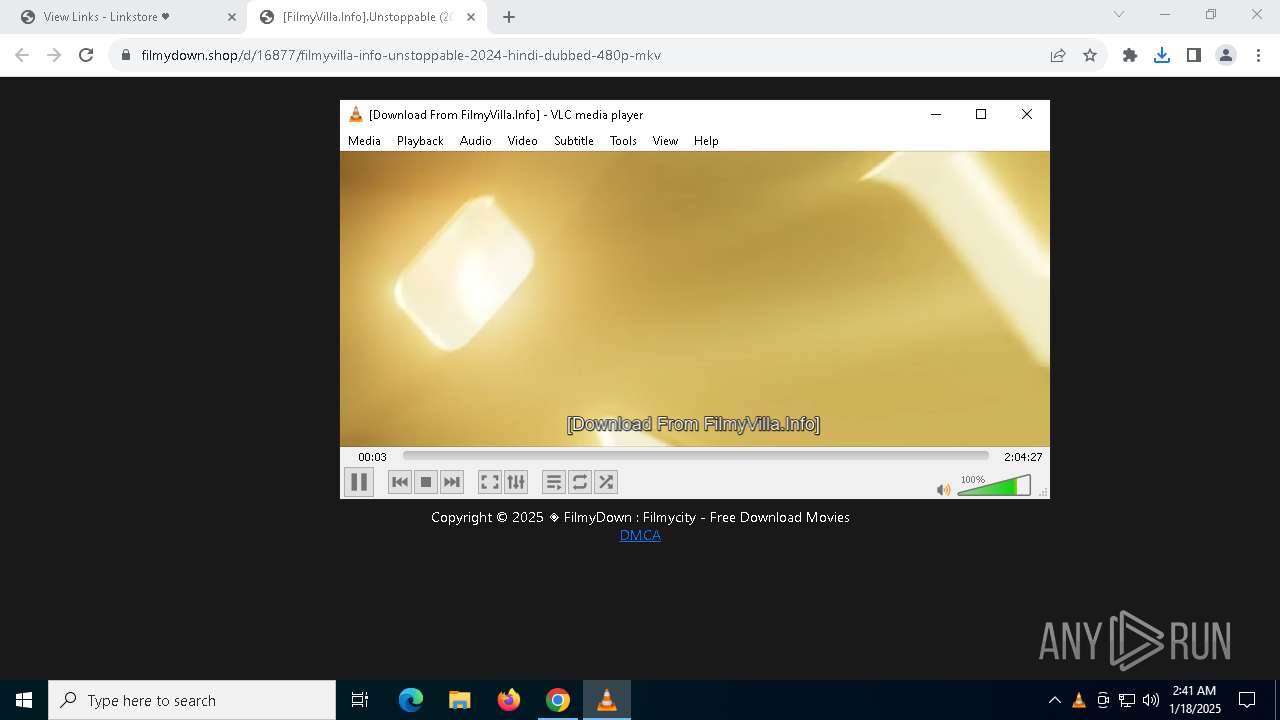Switch to VLC in taskbar

(606, 700)
